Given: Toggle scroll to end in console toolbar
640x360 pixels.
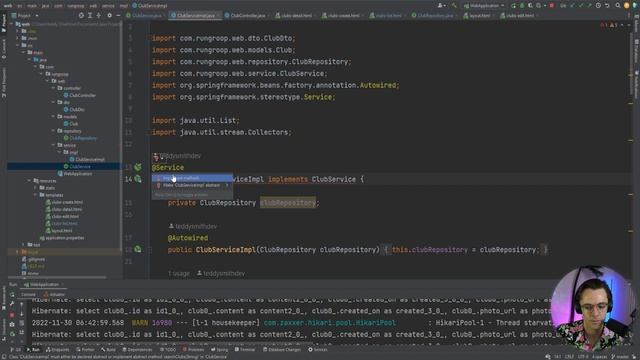Looking at the screenshot, I should [22, 333].
